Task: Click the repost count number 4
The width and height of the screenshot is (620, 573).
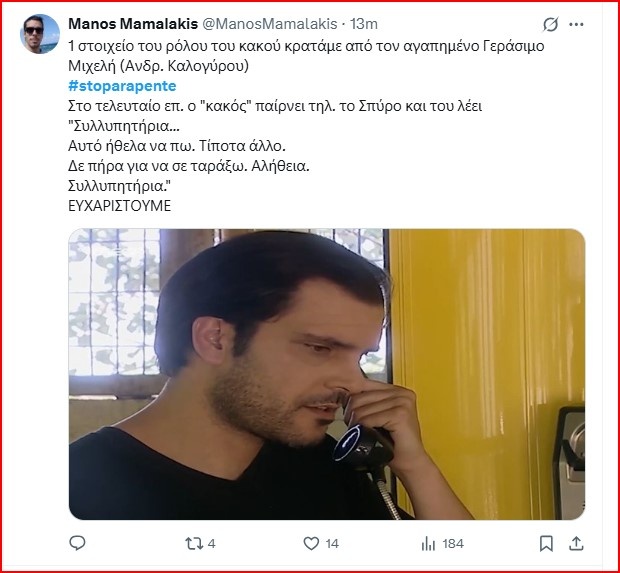Action: [x=212, y=544]
